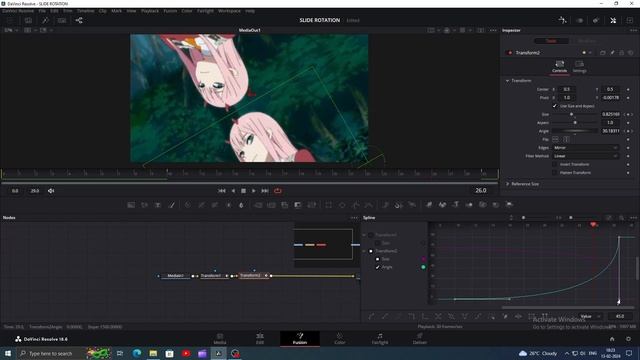Open Filter Method dropdown set to Linear

(x=586, y=156)
